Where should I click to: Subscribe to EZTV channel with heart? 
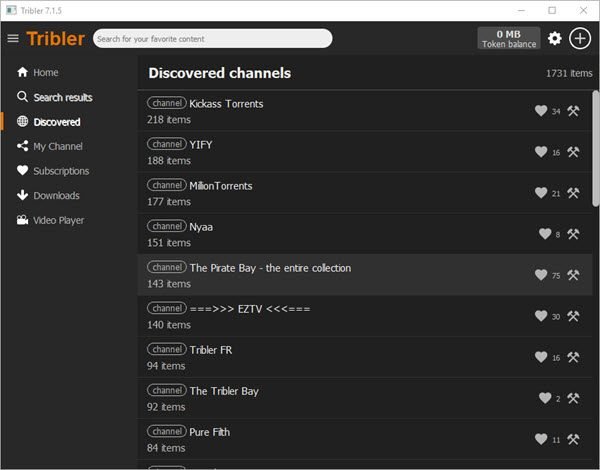541,316
